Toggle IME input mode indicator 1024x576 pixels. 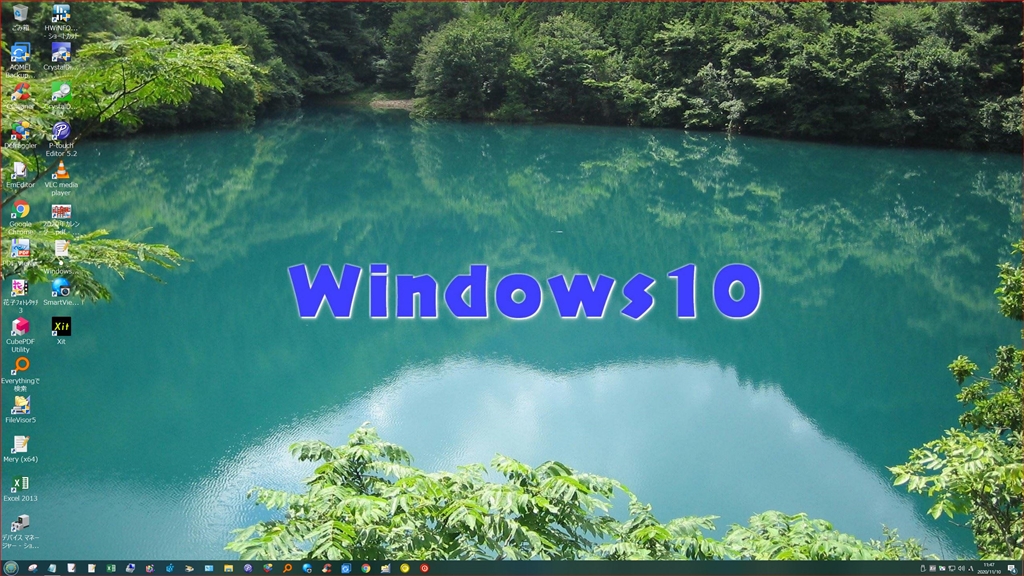pyautogui.click(x=970, y=569)
